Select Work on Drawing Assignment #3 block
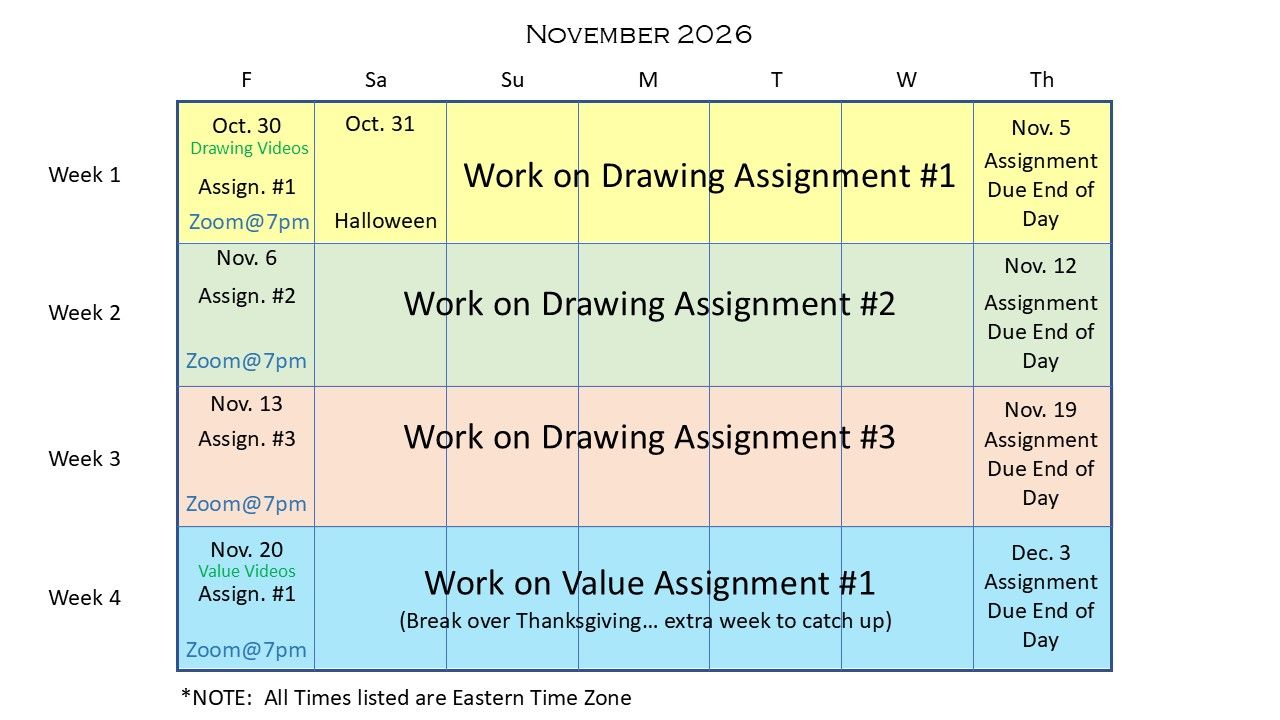This screenshot has height=720, width=1280. click(649, 437)
